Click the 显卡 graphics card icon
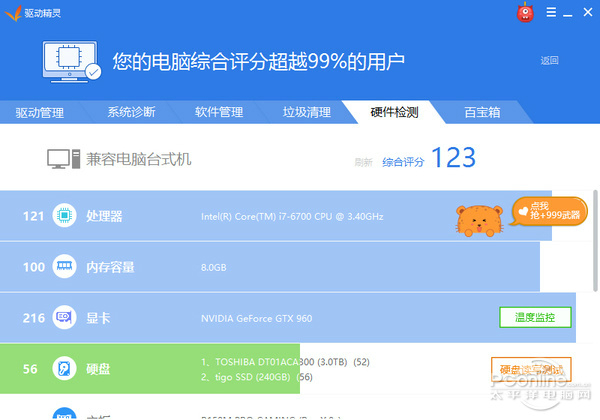Screen dimensions: 600x420 point(64,317)
